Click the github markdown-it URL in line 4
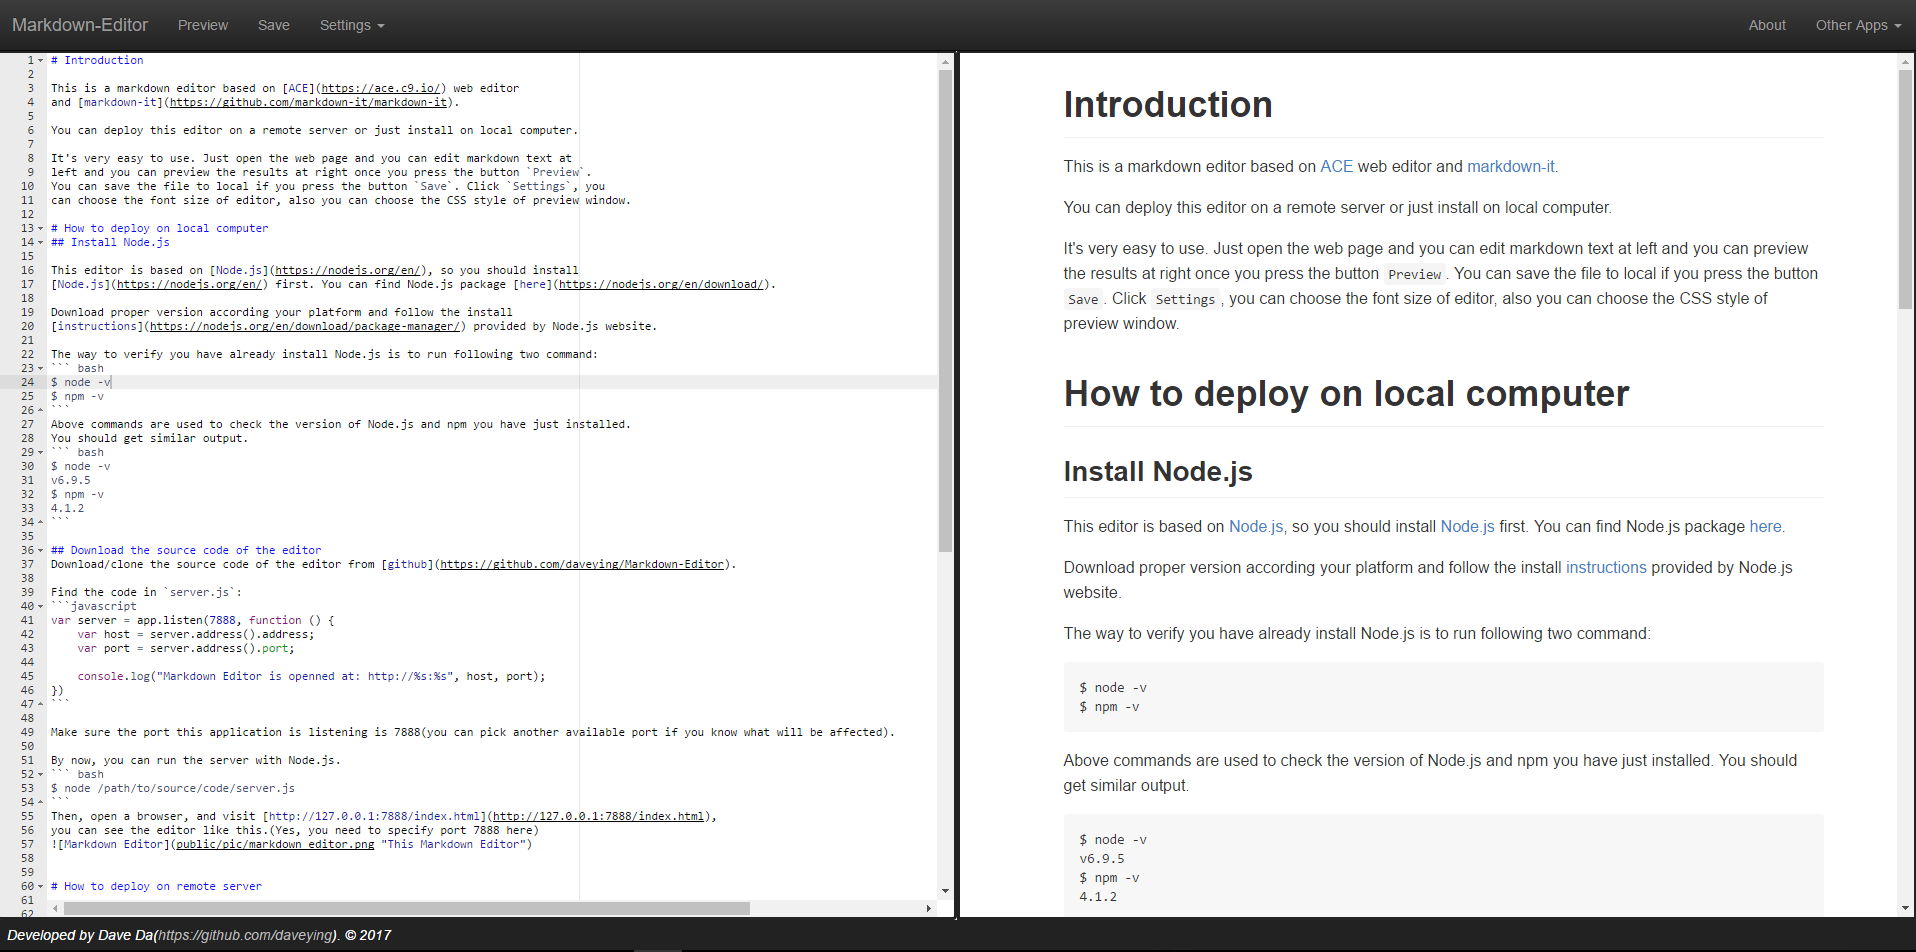The height and width of the screenshot is (952, 1916). (x=309, y=102)
